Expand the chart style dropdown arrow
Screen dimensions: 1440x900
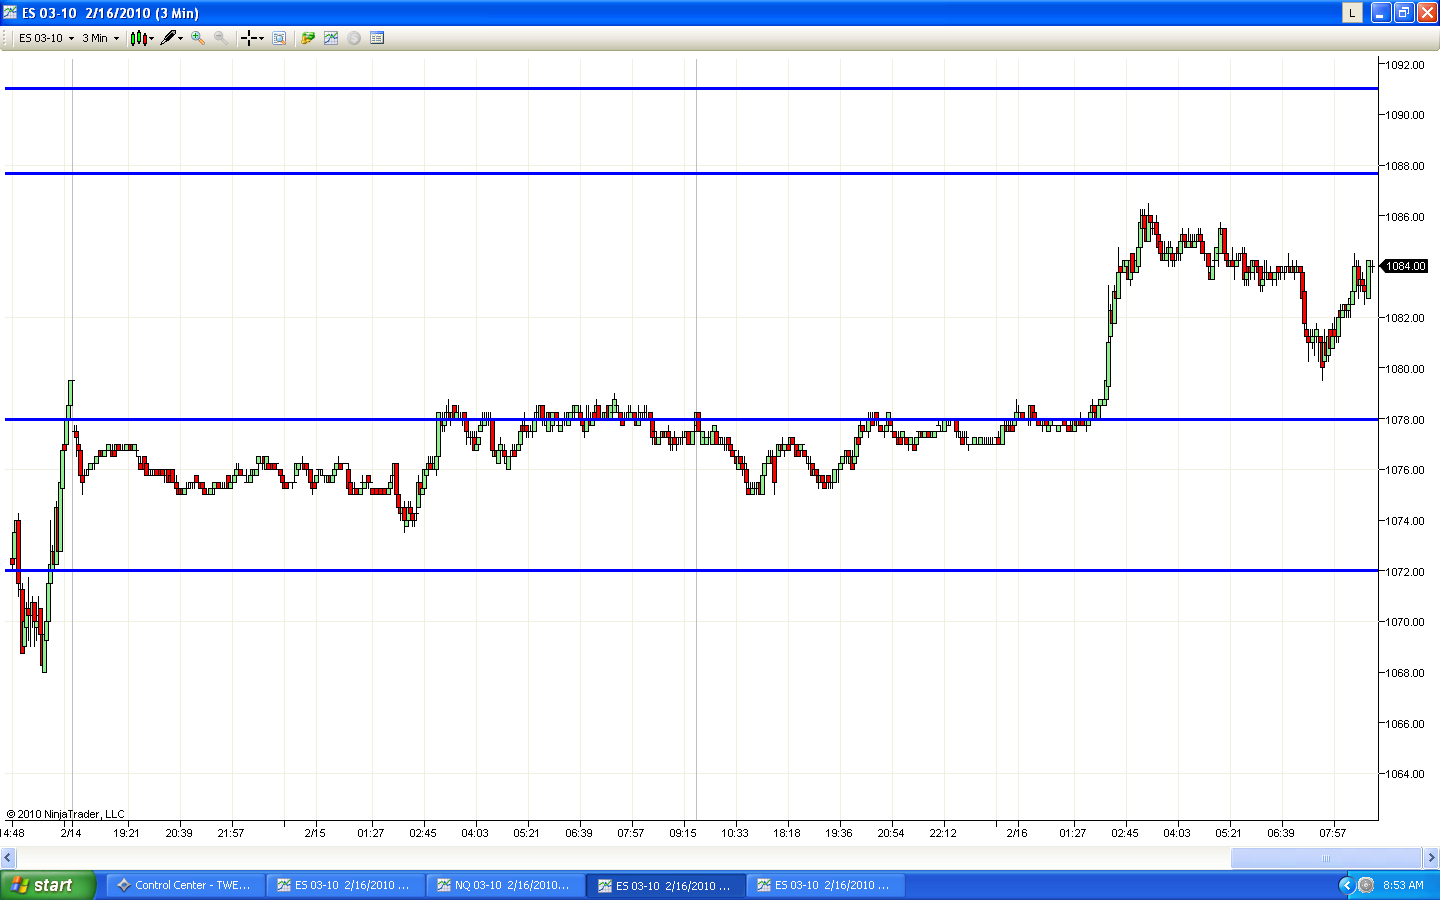tap(152, 38)
